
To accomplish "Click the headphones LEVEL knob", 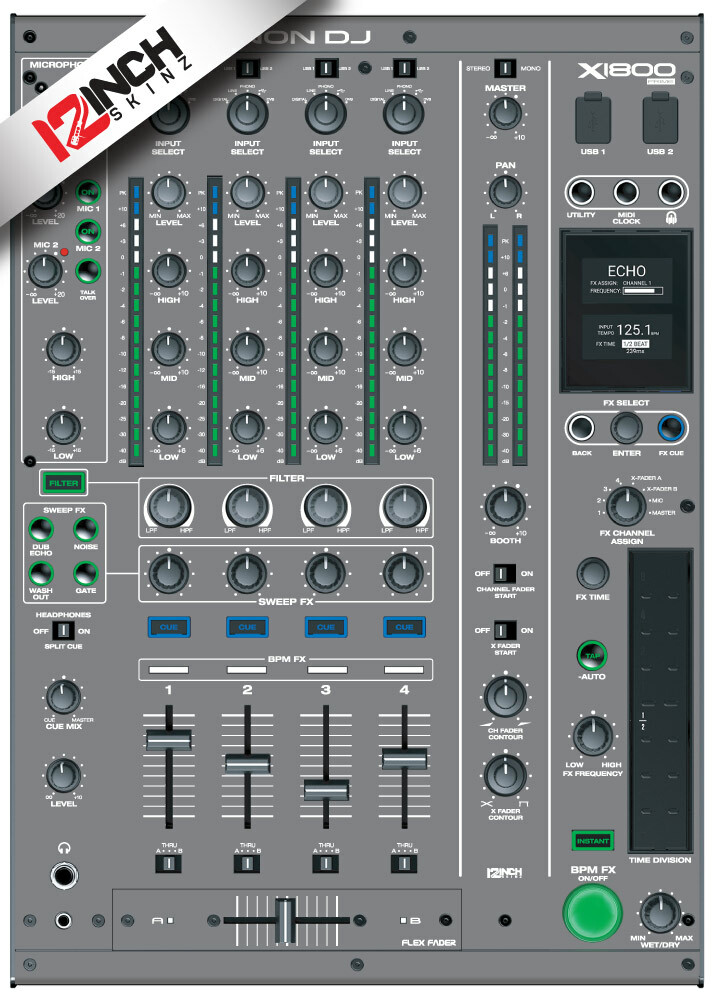I will click(x=63, y=775).
